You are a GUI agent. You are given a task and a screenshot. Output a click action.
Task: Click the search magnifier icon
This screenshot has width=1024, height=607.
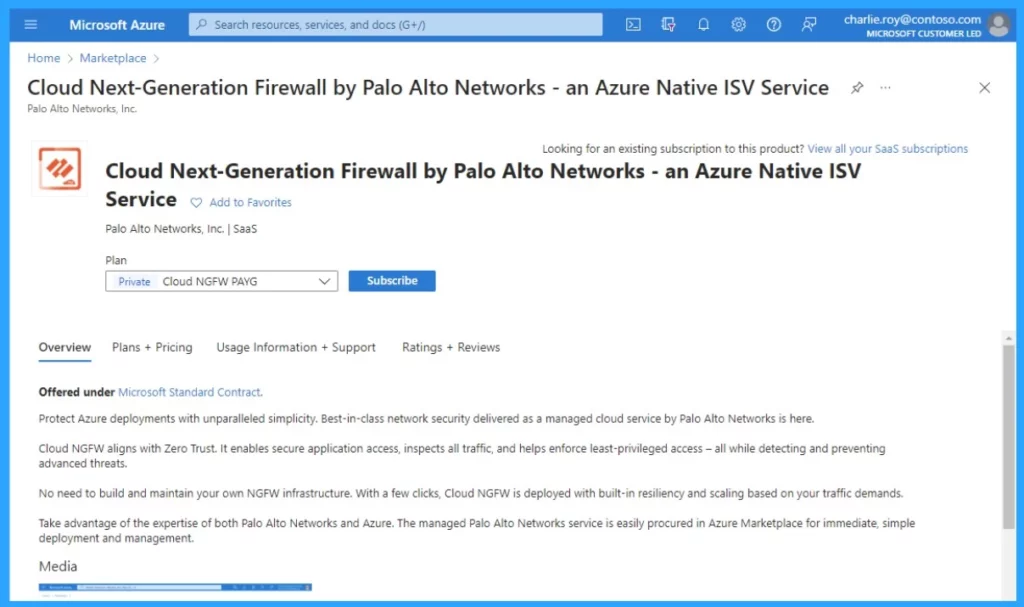coord(202,25)
